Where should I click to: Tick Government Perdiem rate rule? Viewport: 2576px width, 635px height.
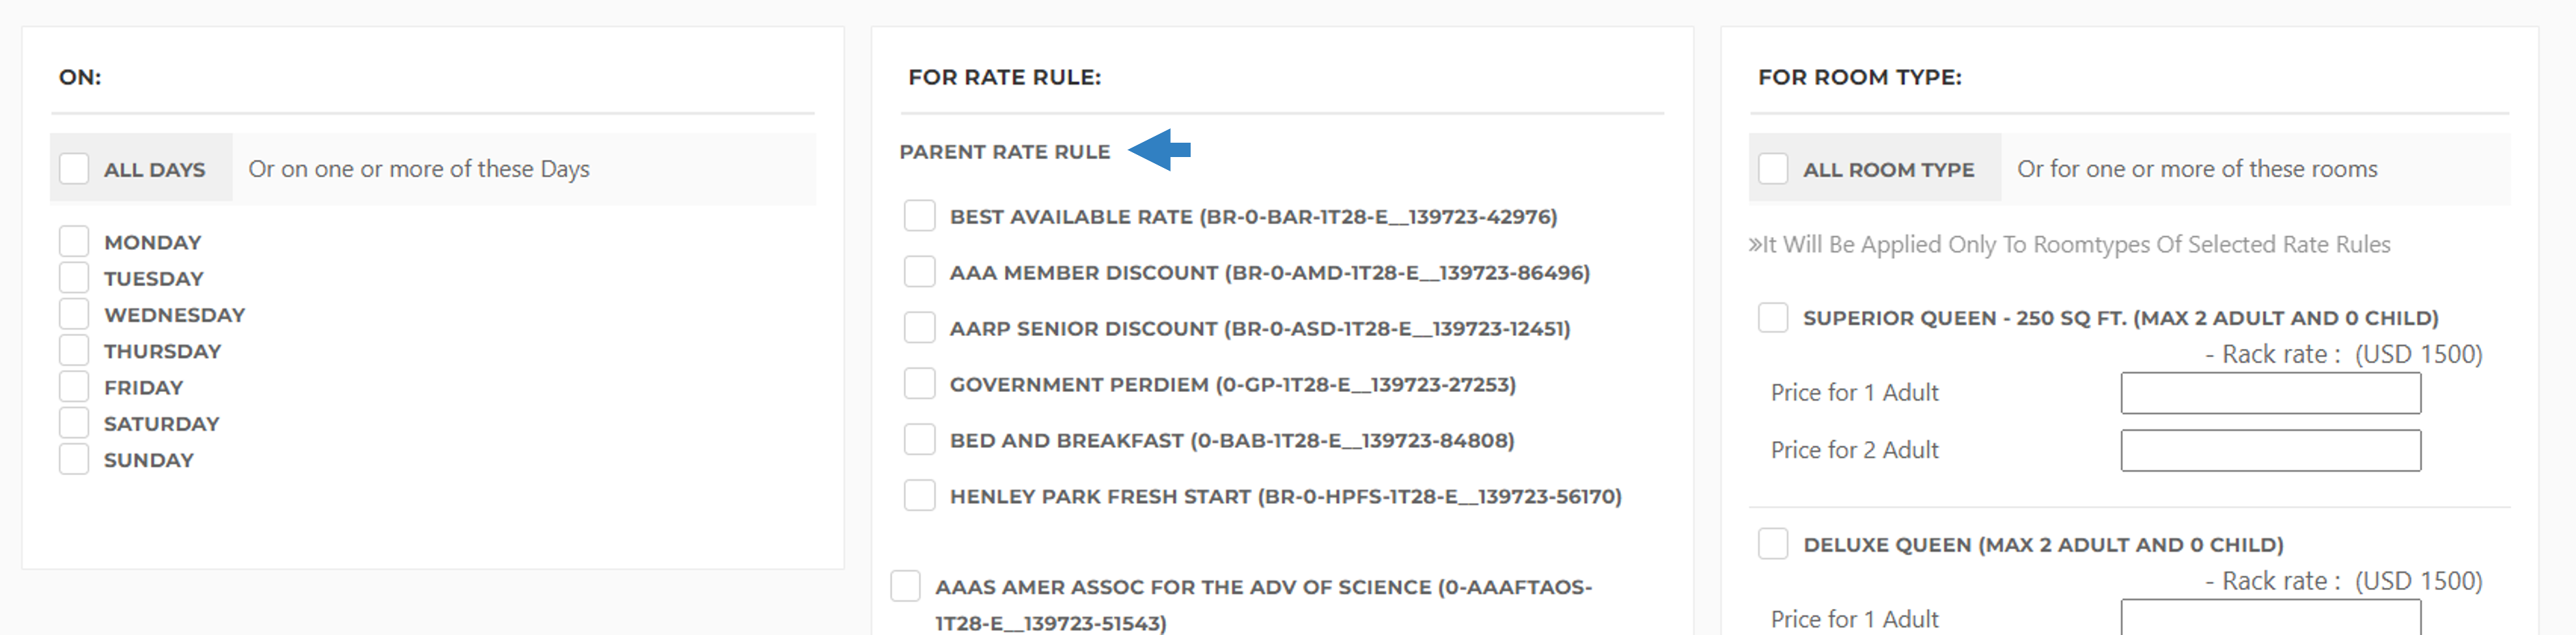click(x=919, y=384)
